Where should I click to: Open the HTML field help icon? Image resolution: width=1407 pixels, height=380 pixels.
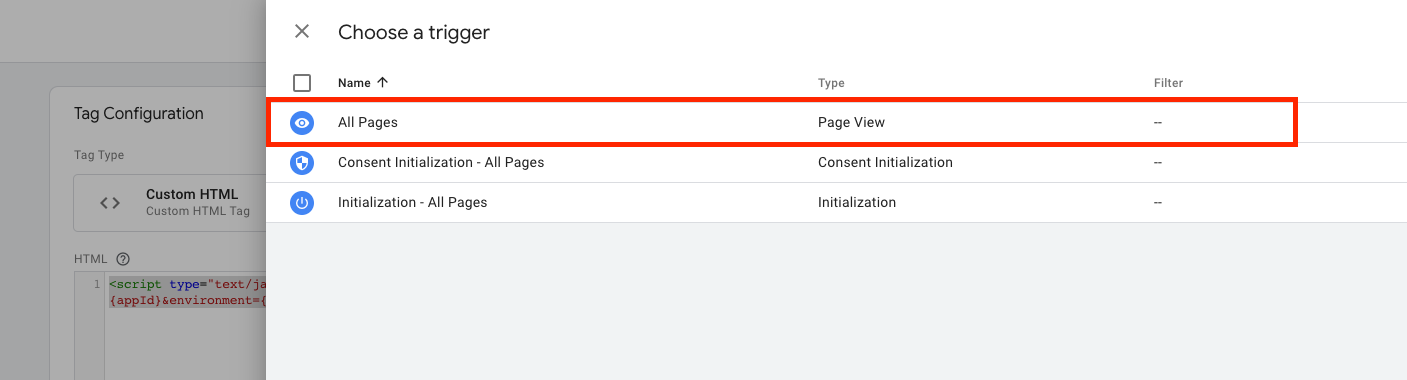[x=124, y=259]
